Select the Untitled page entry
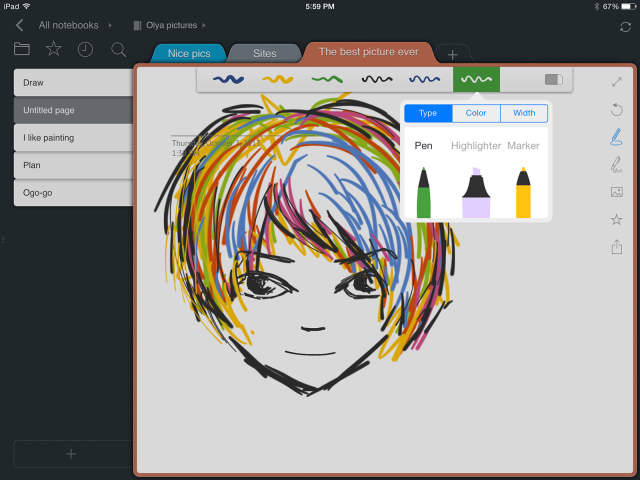The height and width of the screenshot is (480, 640). coord(73,110)
